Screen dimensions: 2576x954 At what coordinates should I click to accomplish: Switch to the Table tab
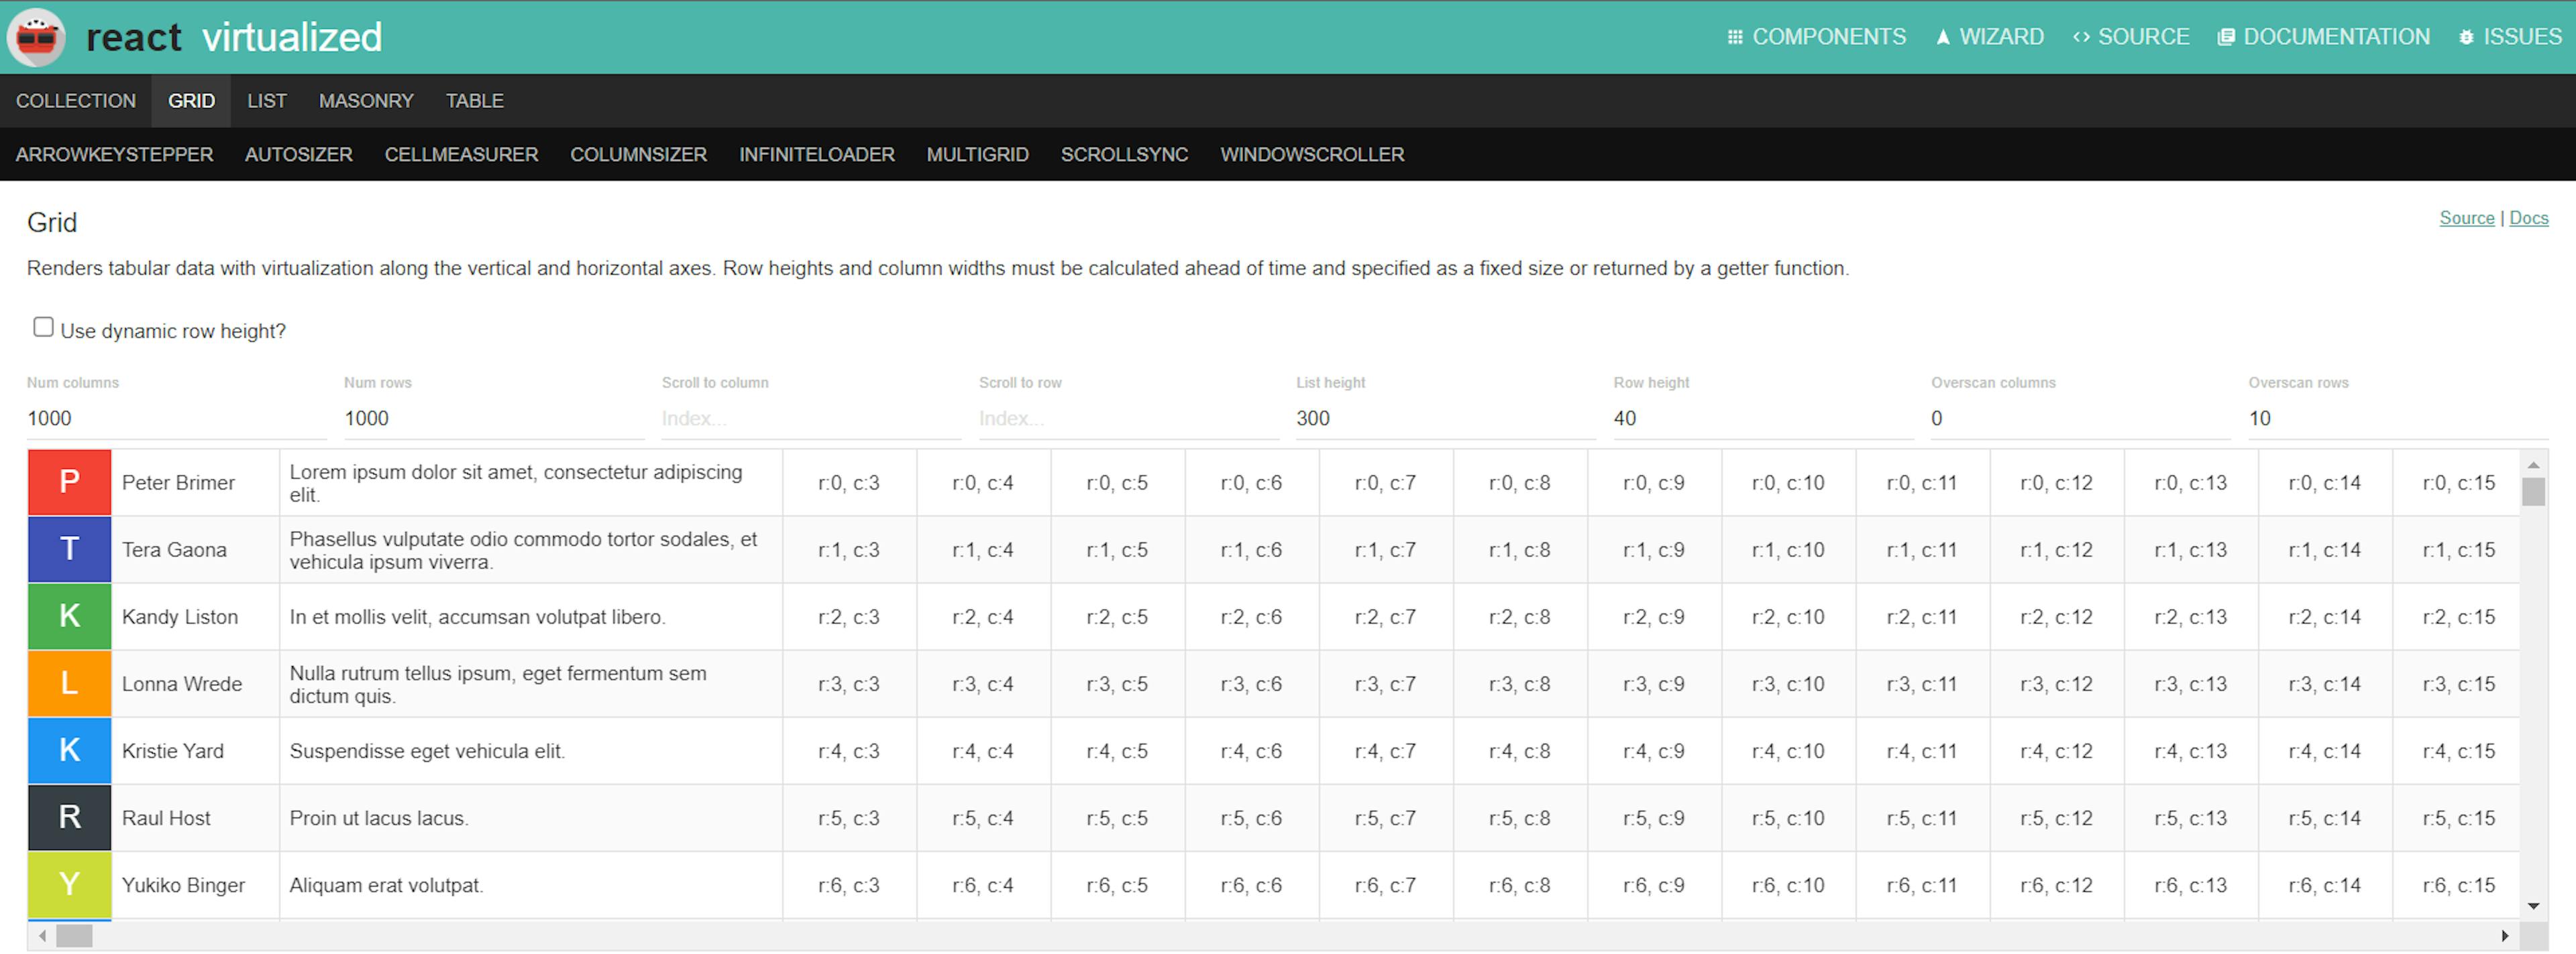coord(474,101)
